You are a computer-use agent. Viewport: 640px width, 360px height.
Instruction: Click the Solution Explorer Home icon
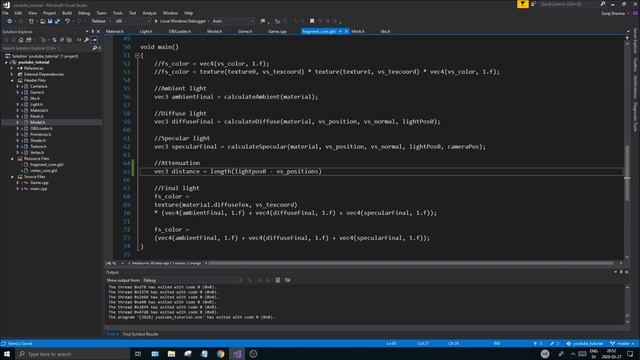pos(21,40)
